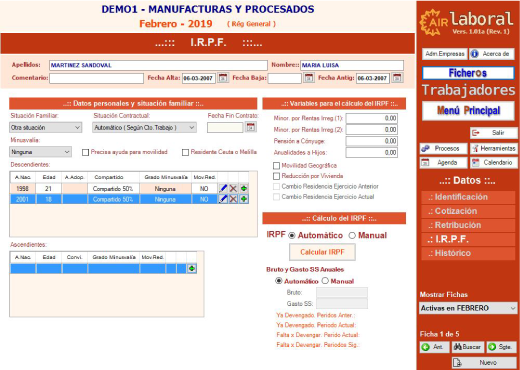Enable Precisa ayuda para movilidad

pos(85,152)
